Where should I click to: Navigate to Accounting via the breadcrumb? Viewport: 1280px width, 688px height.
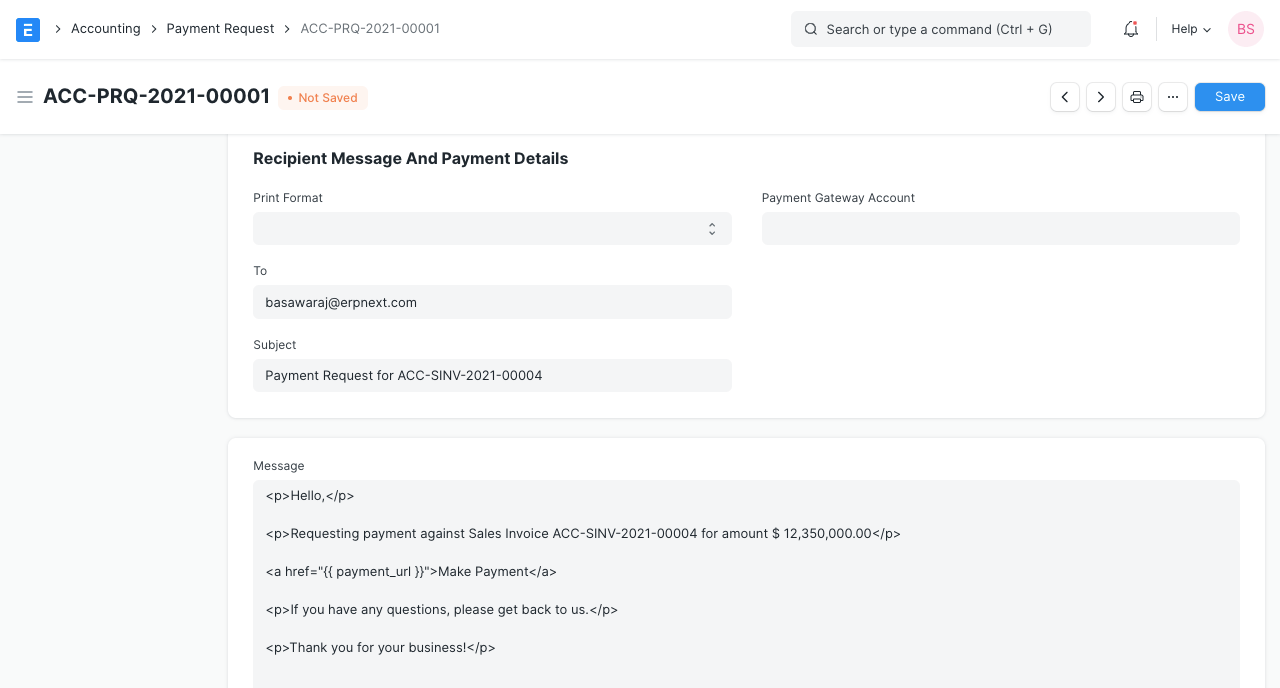(105, 28)
